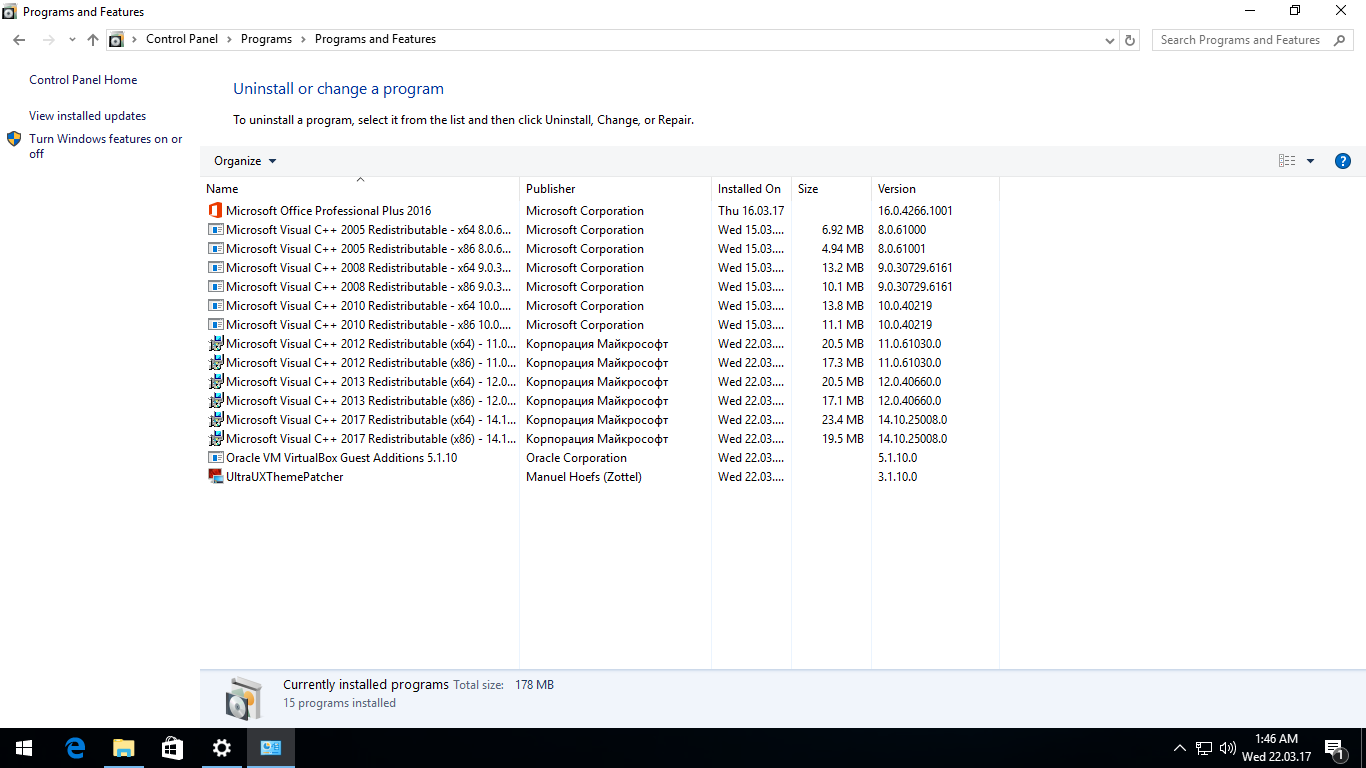Go back with the Back arrow
Screen dimensions: 1366x768
point(19,40)
